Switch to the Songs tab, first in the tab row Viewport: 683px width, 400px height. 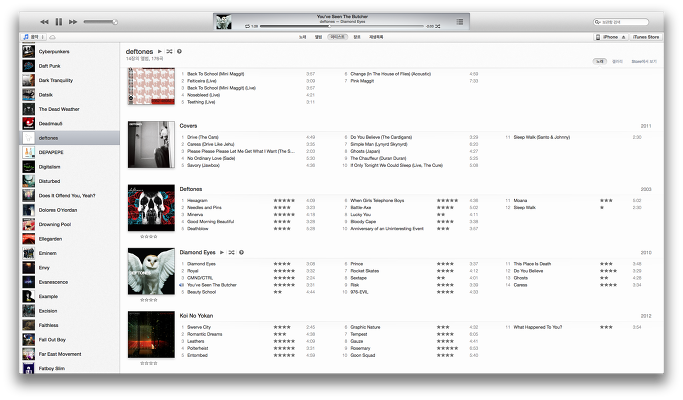[302, 37]
